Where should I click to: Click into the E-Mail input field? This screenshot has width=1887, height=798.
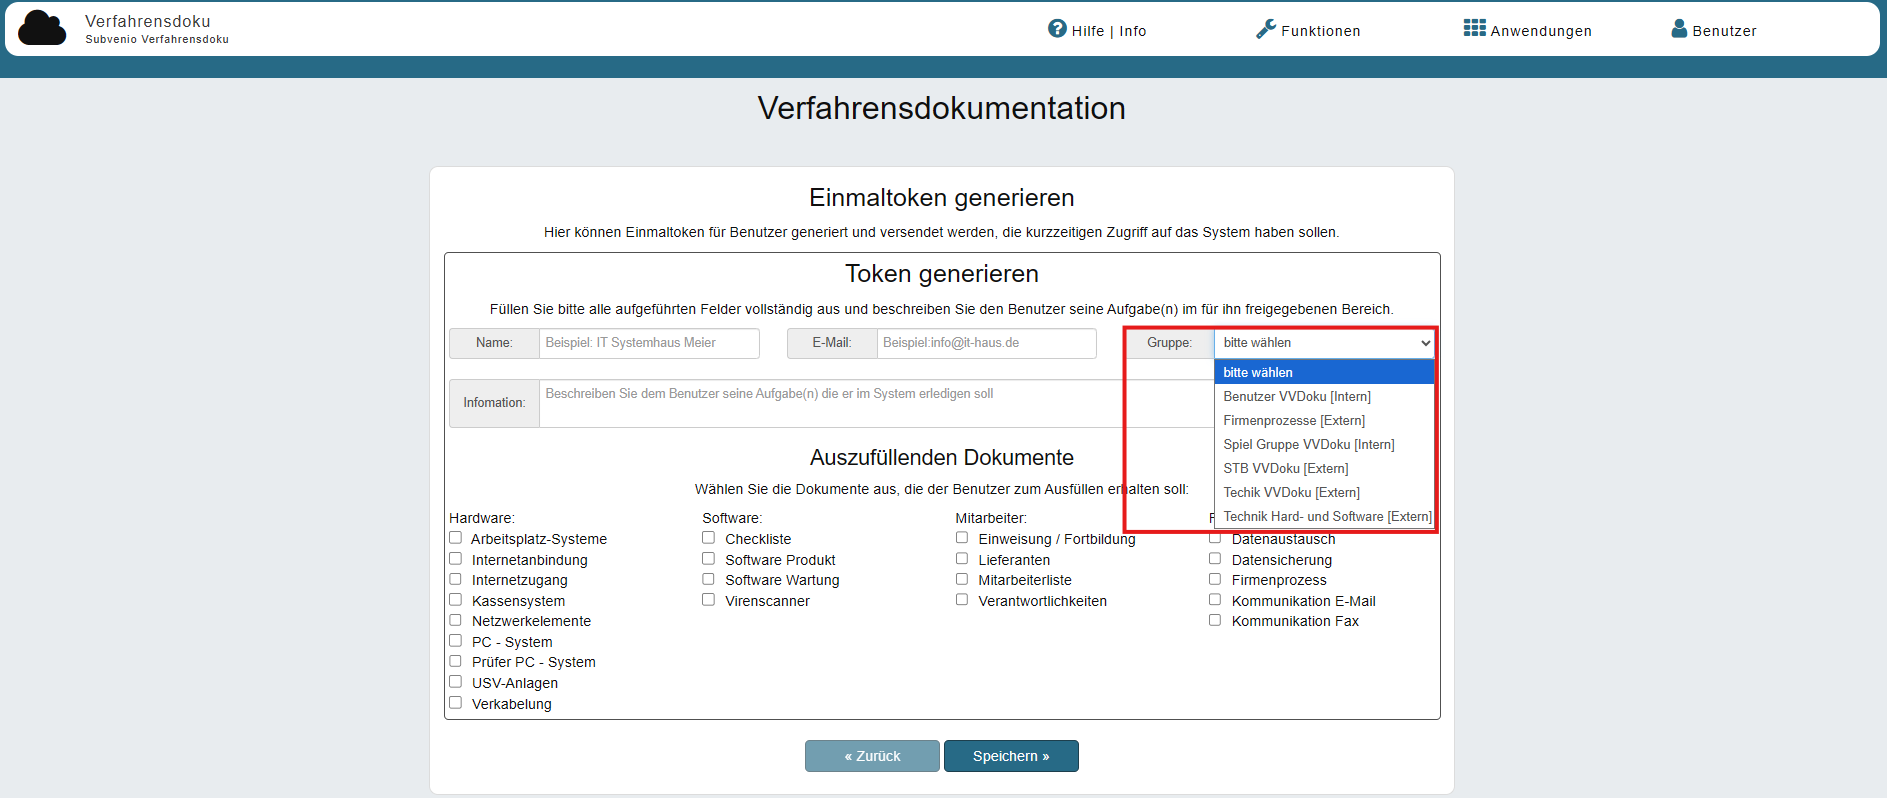coord(987,343)
